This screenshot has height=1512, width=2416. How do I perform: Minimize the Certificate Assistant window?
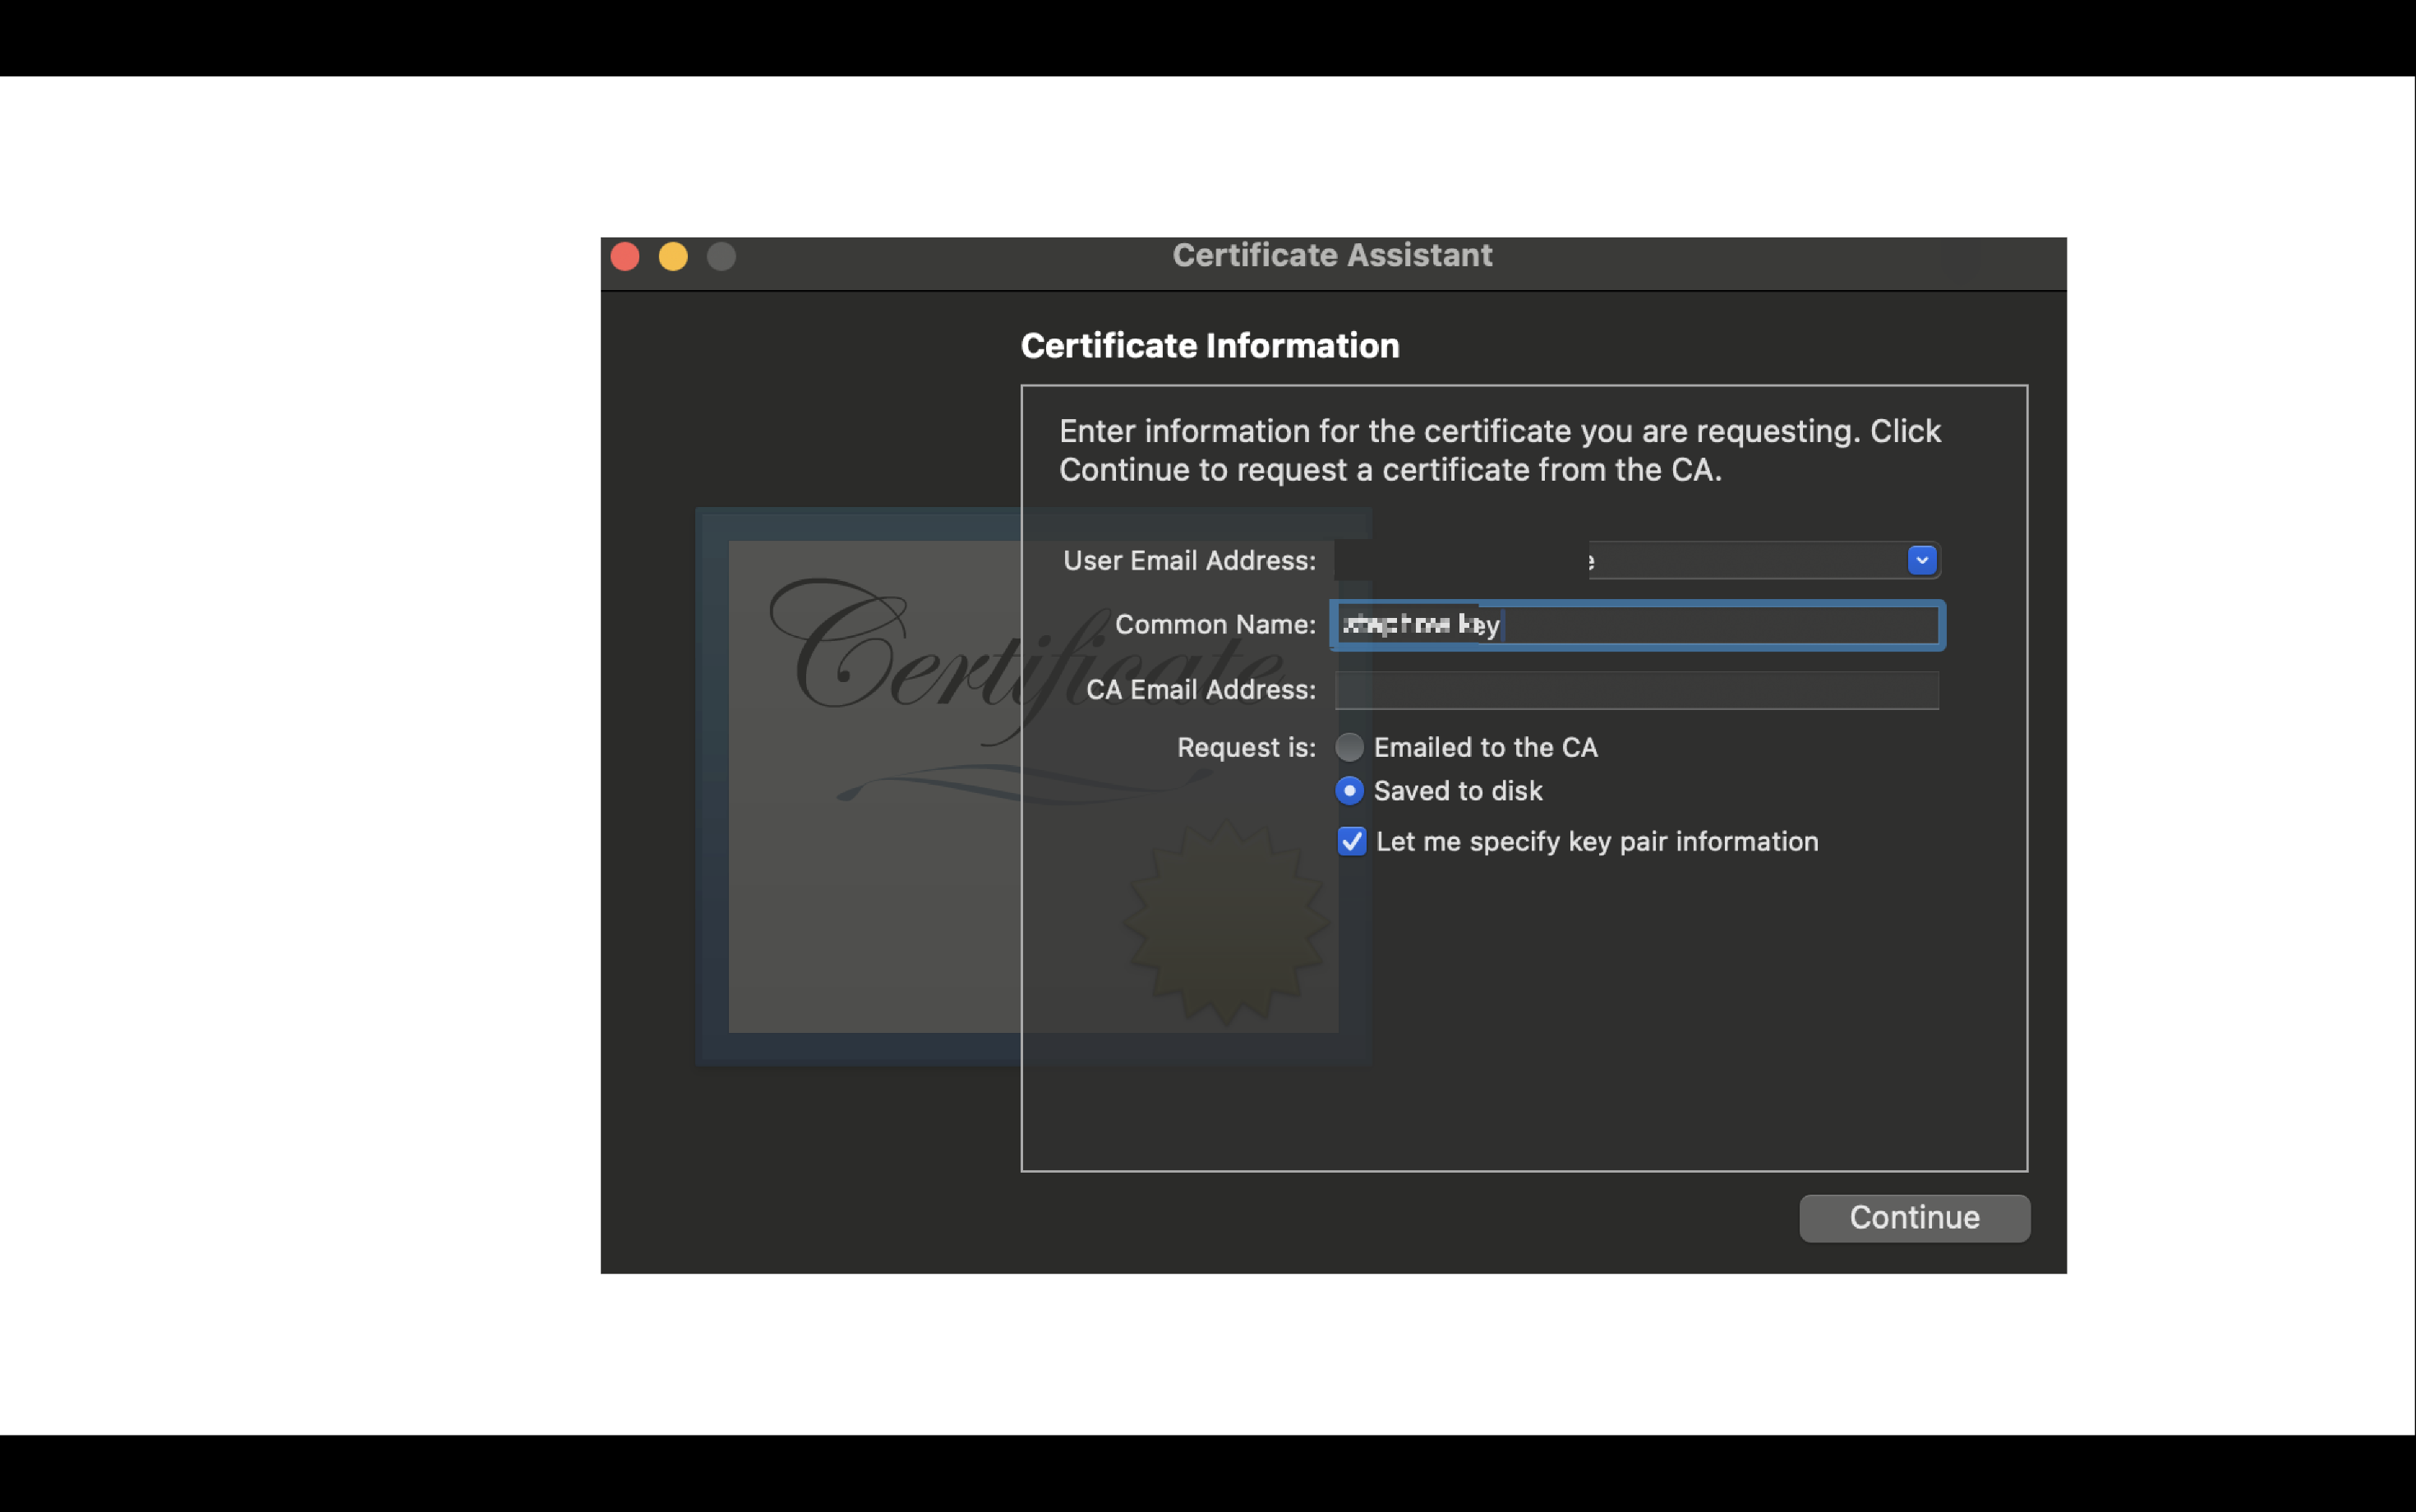pos(673,257)
